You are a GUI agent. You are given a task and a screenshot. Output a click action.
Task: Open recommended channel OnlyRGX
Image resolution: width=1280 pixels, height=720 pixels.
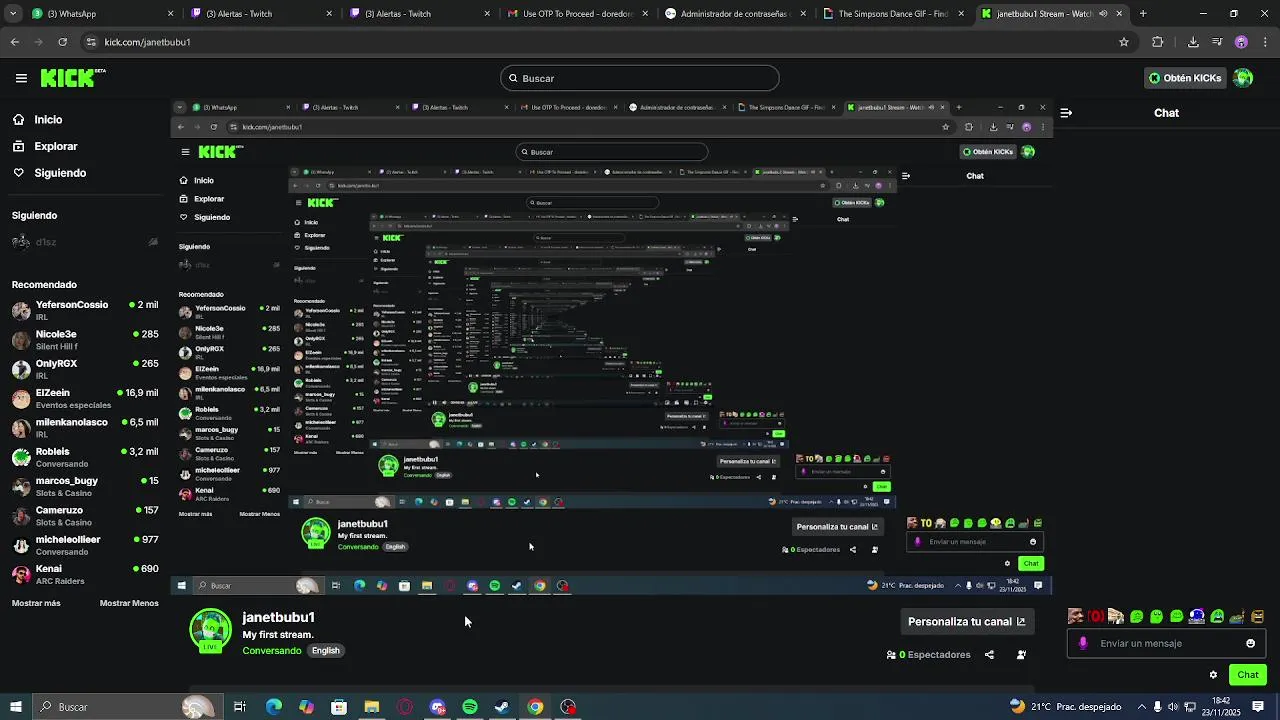pyautogui.click(x=85, y=369)
